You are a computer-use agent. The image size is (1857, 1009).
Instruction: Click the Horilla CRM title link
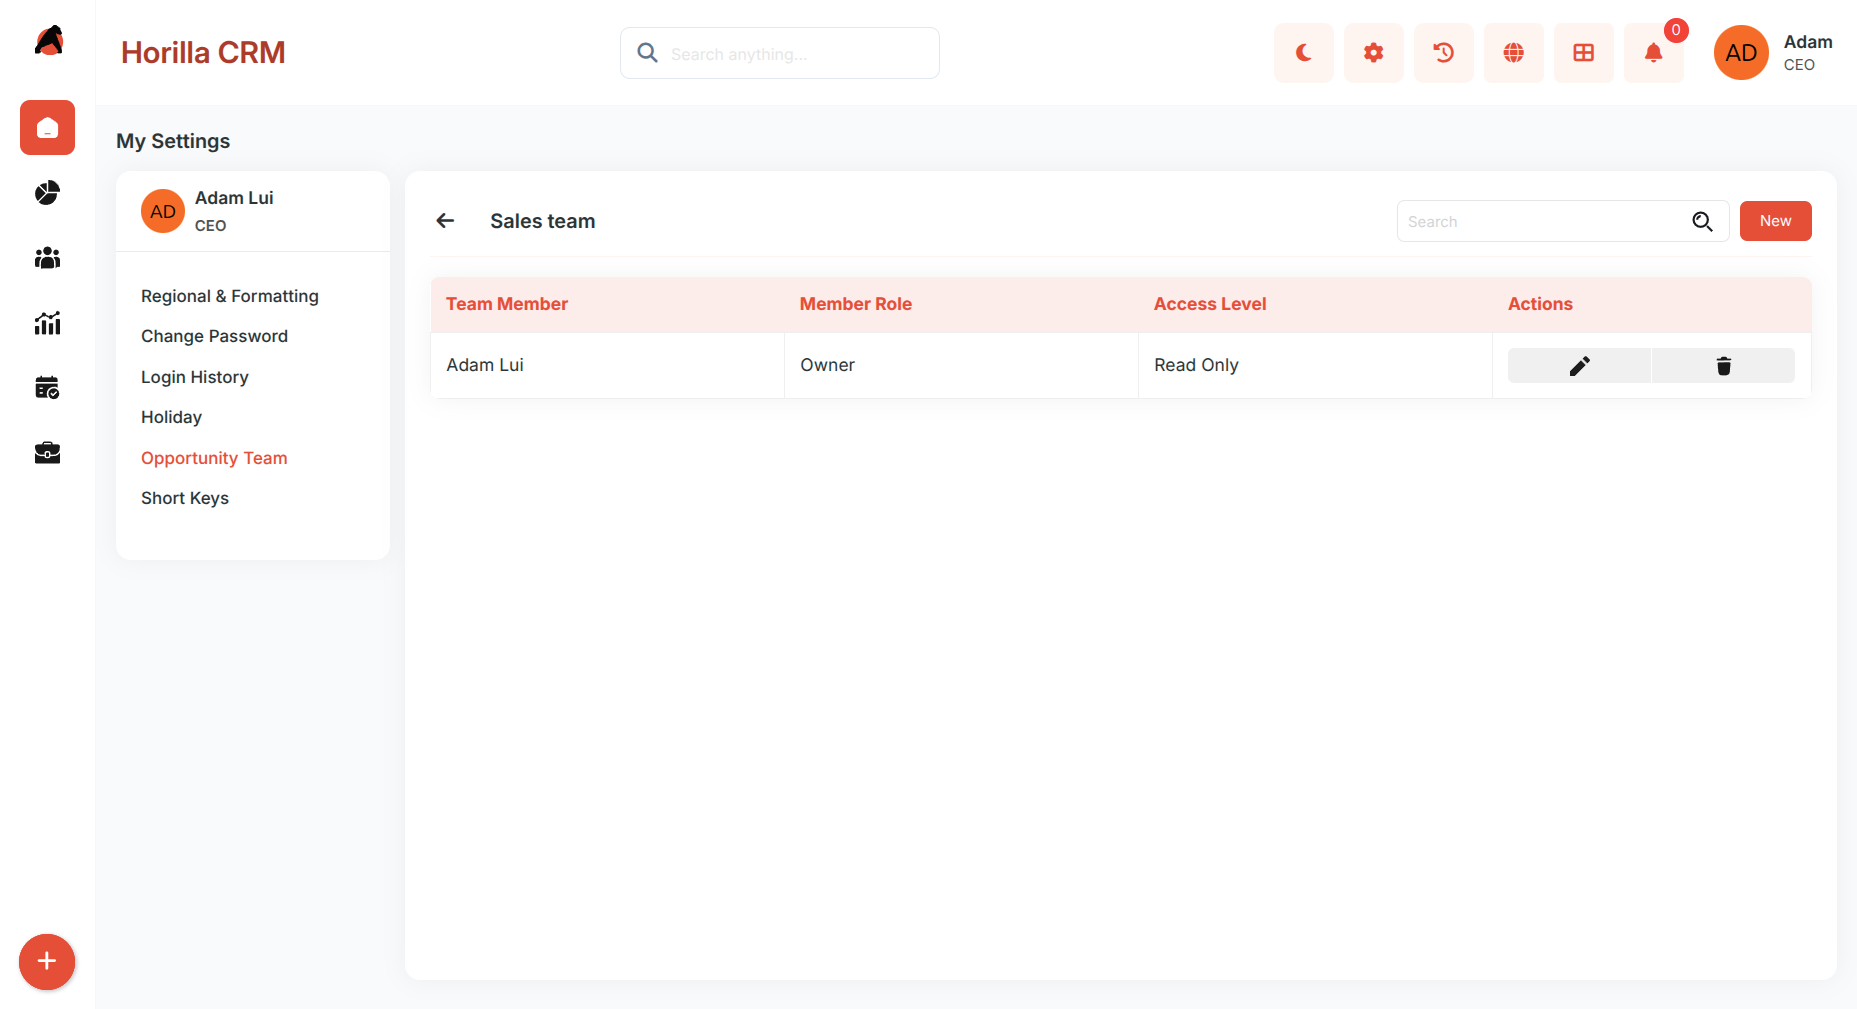click(x=203, y=52)
